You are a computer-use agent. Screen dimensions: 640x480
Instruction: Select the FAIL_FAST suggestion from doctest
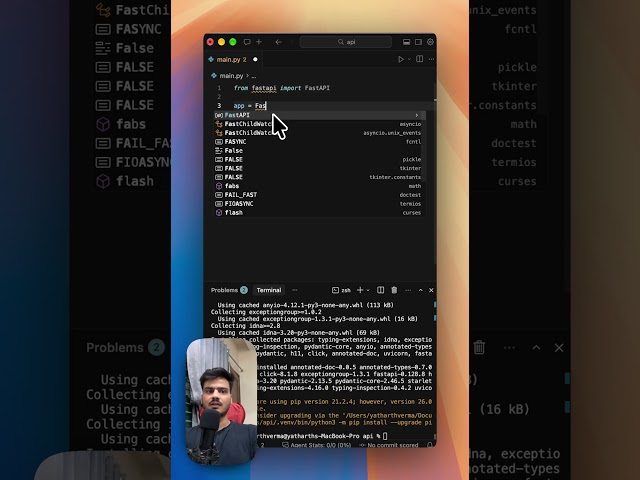pos(320,195)
